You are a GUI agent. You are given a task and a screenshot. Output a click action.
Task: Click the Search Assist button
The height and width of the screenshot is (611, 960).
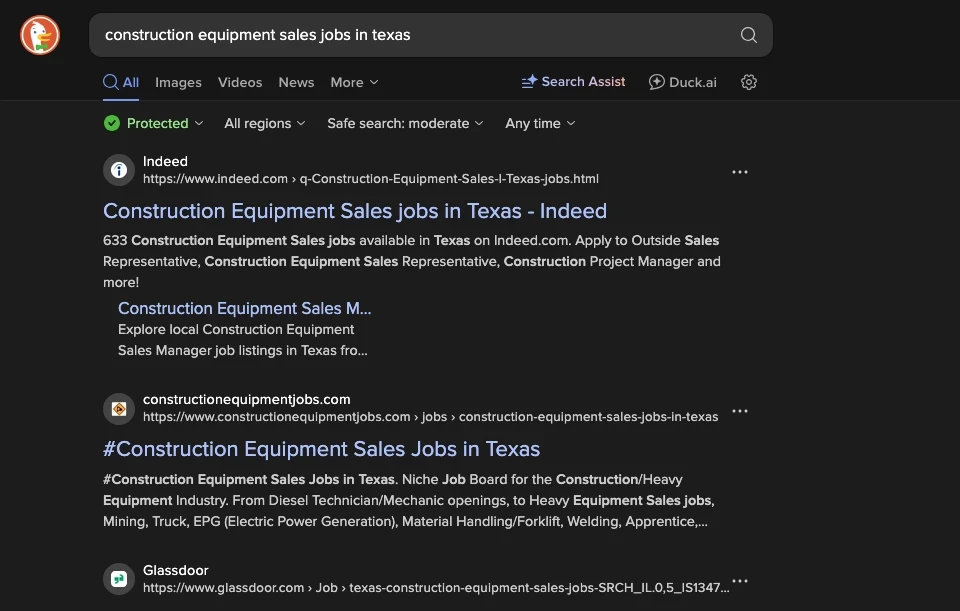[573, 82]
